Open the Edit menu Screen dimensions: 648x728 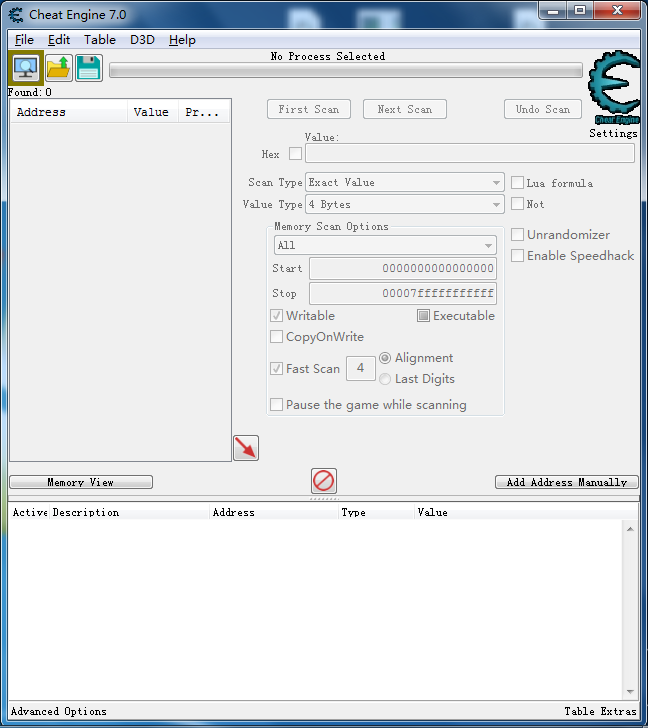(x=59, y=40)
